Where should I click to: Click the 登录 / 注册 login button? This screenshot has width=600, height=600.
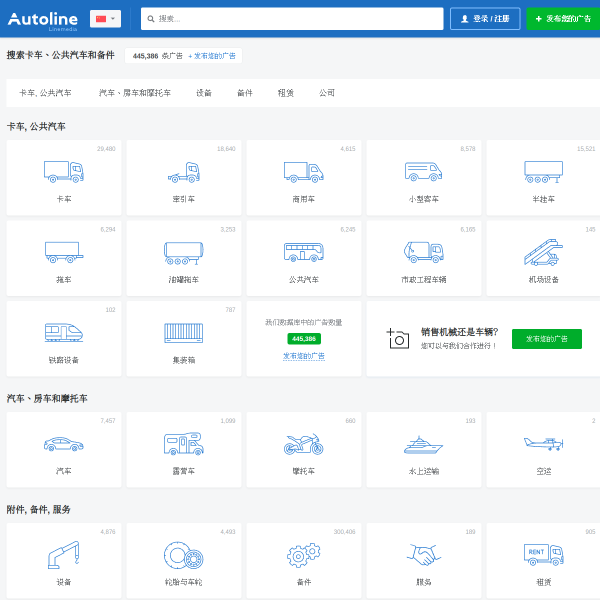(x=485, y=18)
